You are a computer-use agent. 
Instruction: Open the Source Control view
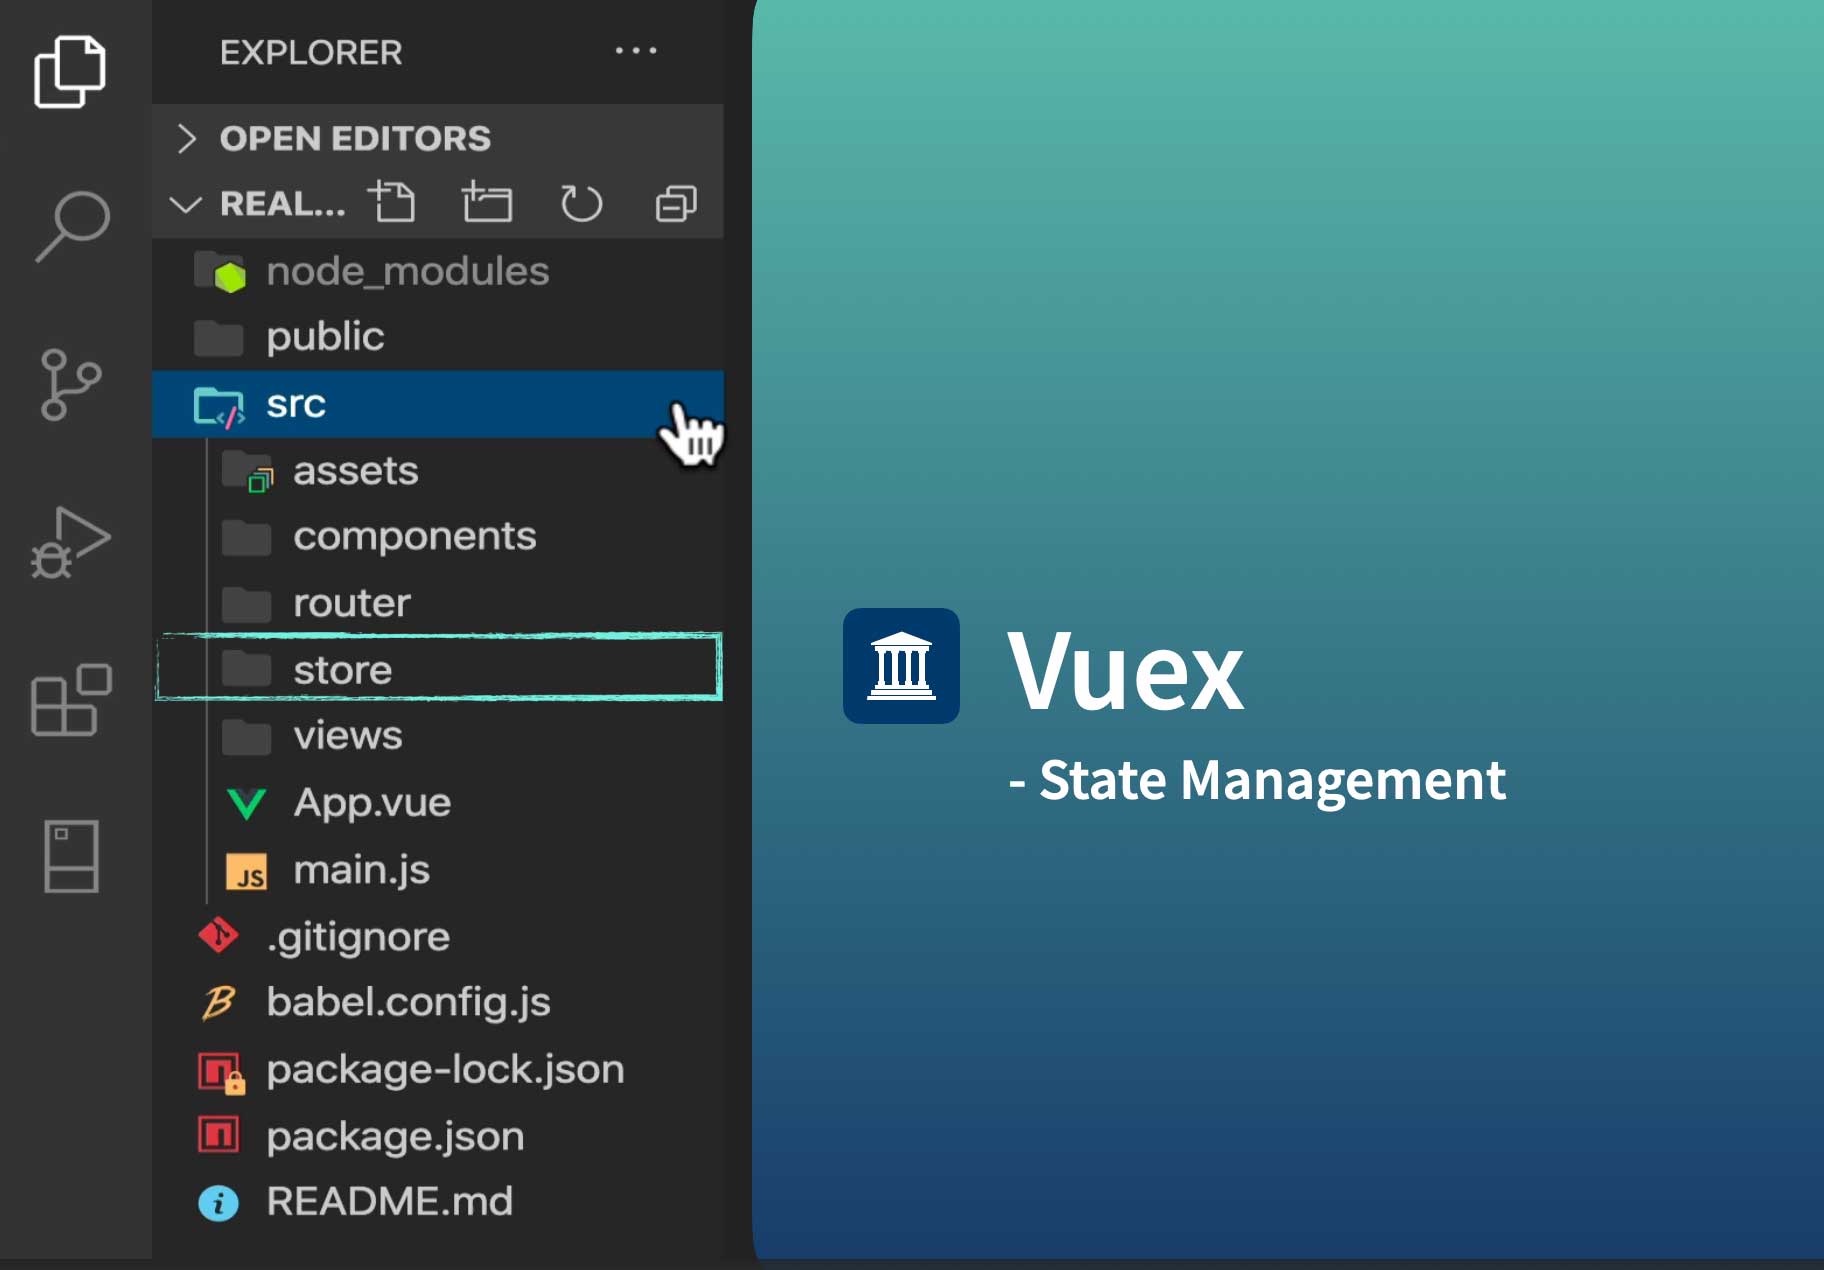tap(70, 384)
